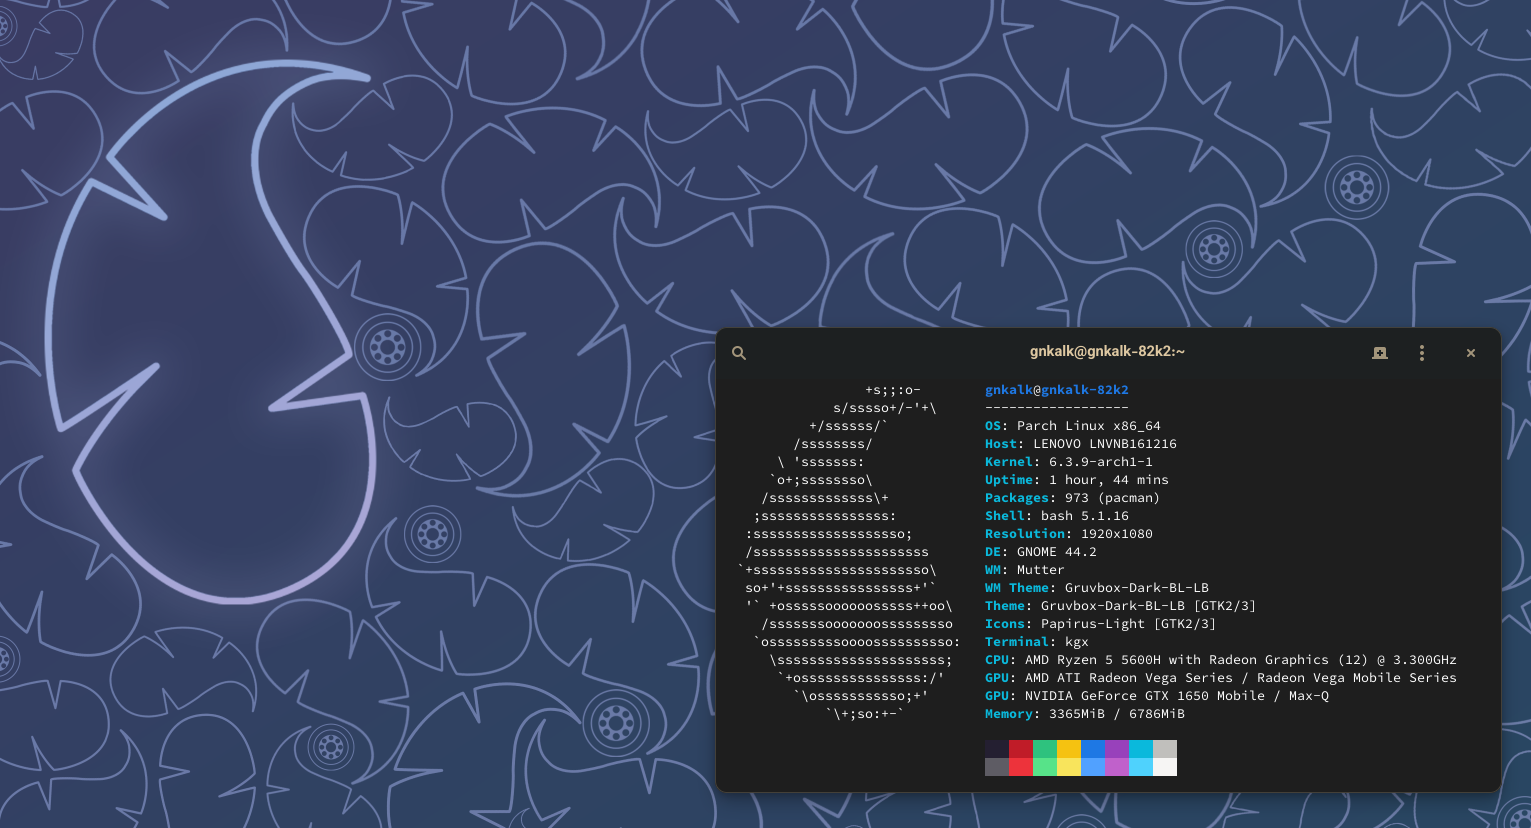Viewport: 1531px width, 828px height.
Task: Click the Kernel version 6.3.9-arch1-1 text
Action: pyautogui.click(x=1100, y=462)
